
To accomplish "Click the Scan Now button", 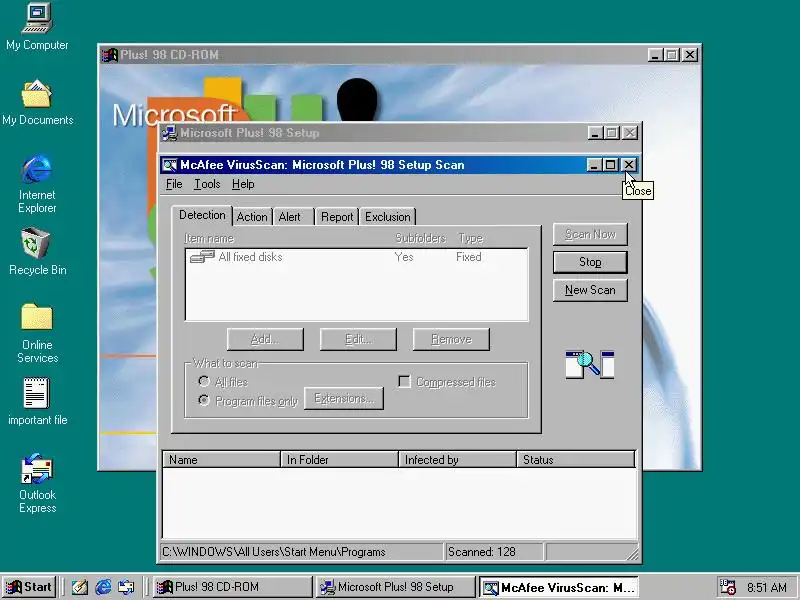I will (590, 234).
